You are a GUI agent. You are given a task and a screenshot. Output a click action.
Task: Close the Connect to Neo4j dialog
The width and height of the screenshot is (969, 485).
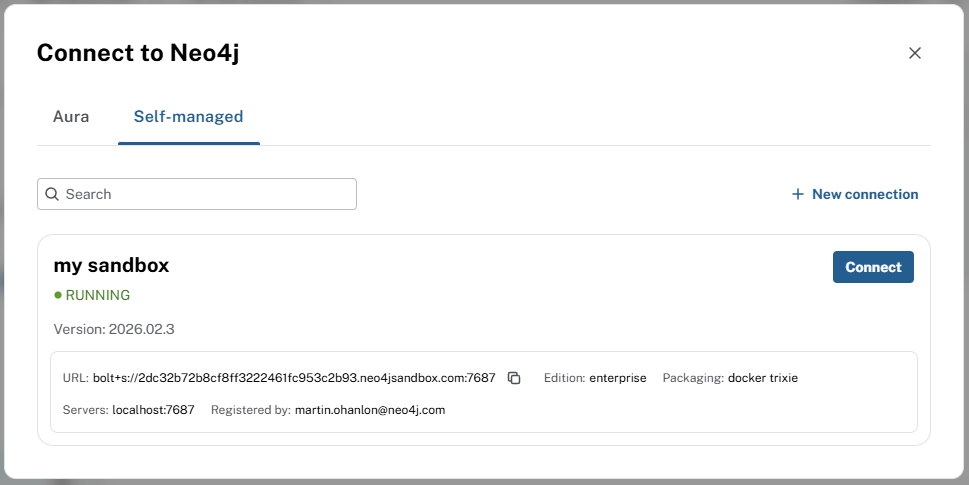click(x=915, y=53)
